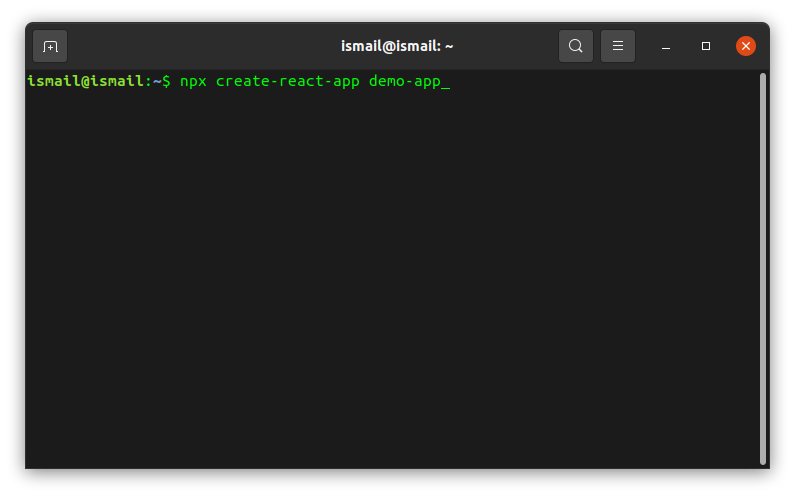The height and width of the screenshot is (497, 795).
Task: Click the dollar sign prompt symbol
Action: pyautogui.click(x=166, y=82)
